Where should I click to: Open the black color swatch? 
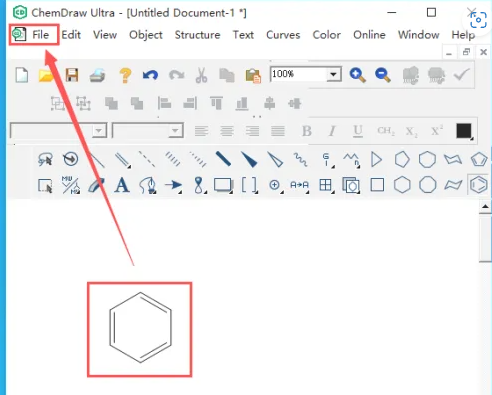(x=464, y=131)
